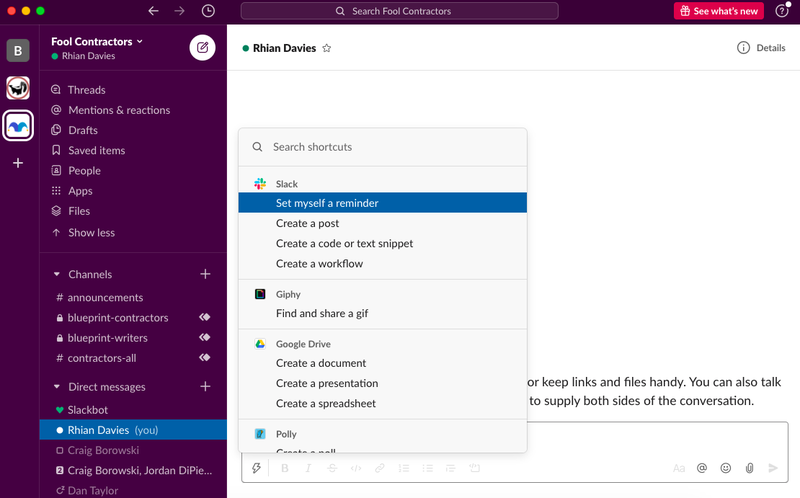Insert a code block
800x498 pixels.
(x=474, y=468)
